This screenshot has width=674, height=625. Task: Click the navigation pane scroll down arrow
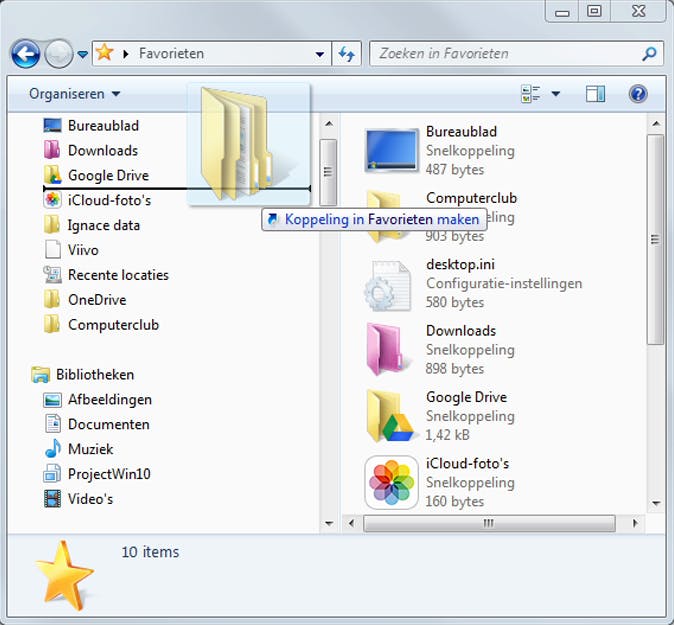point(329,523)
